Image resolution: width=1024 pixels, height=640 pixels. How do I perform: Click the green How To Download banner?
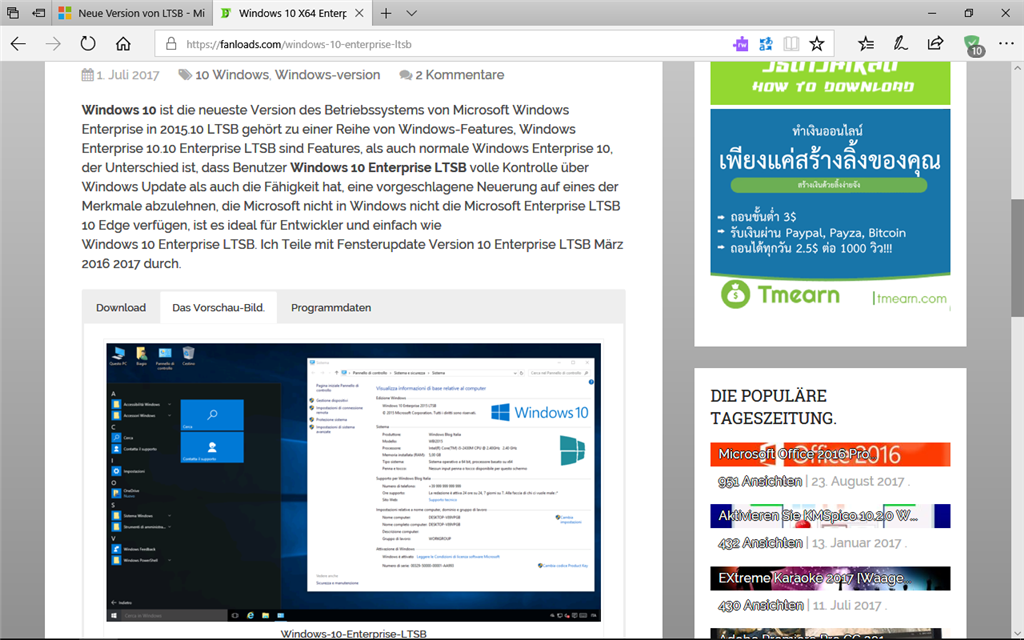pyautogui.click(x=830, y=82)
